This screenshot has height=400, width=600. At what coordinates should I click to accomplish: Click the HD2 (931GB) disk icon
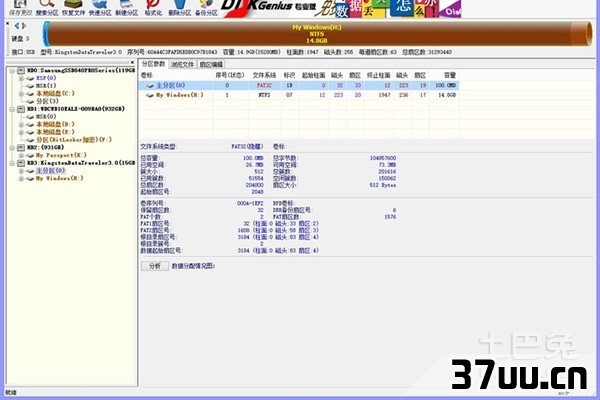[x=21, y=147]
